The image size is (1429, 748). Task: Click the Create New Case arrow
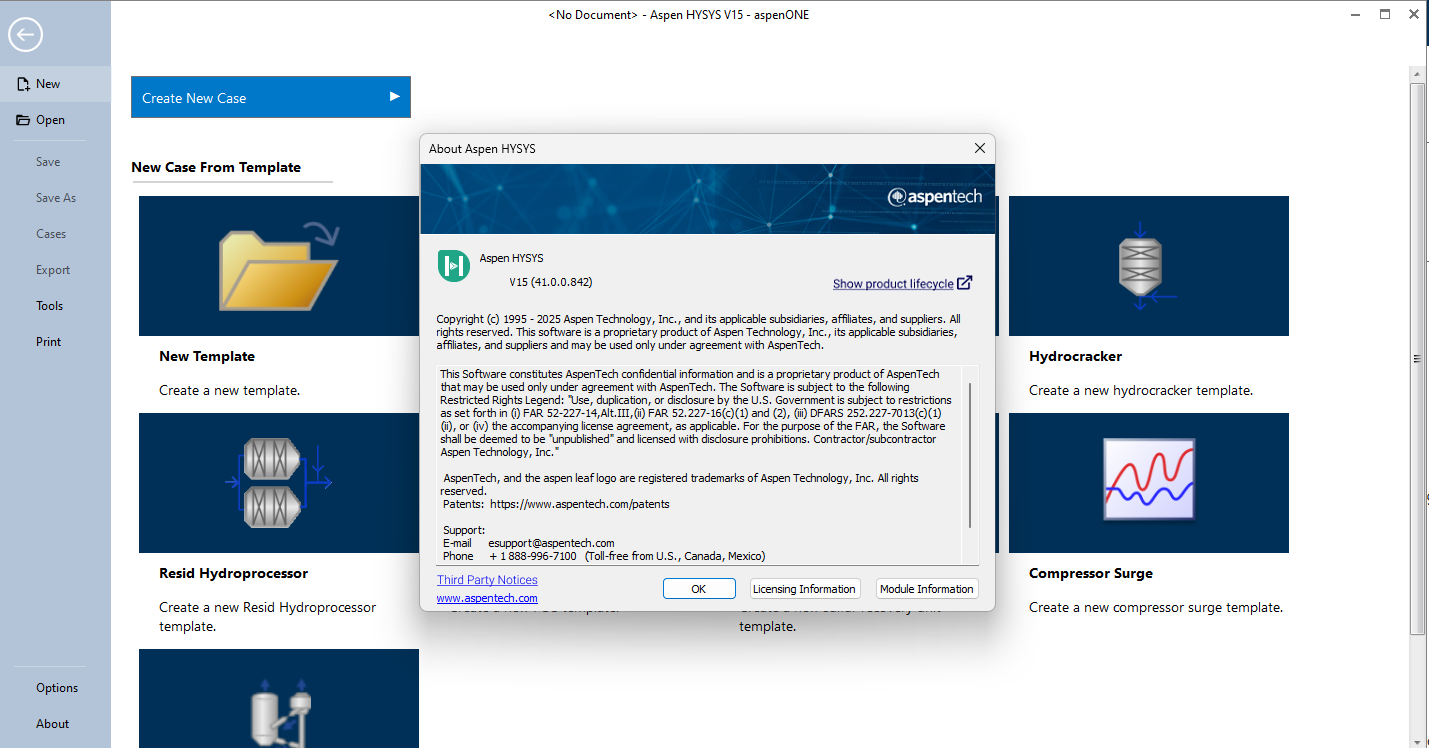click(x=395, y=97)
